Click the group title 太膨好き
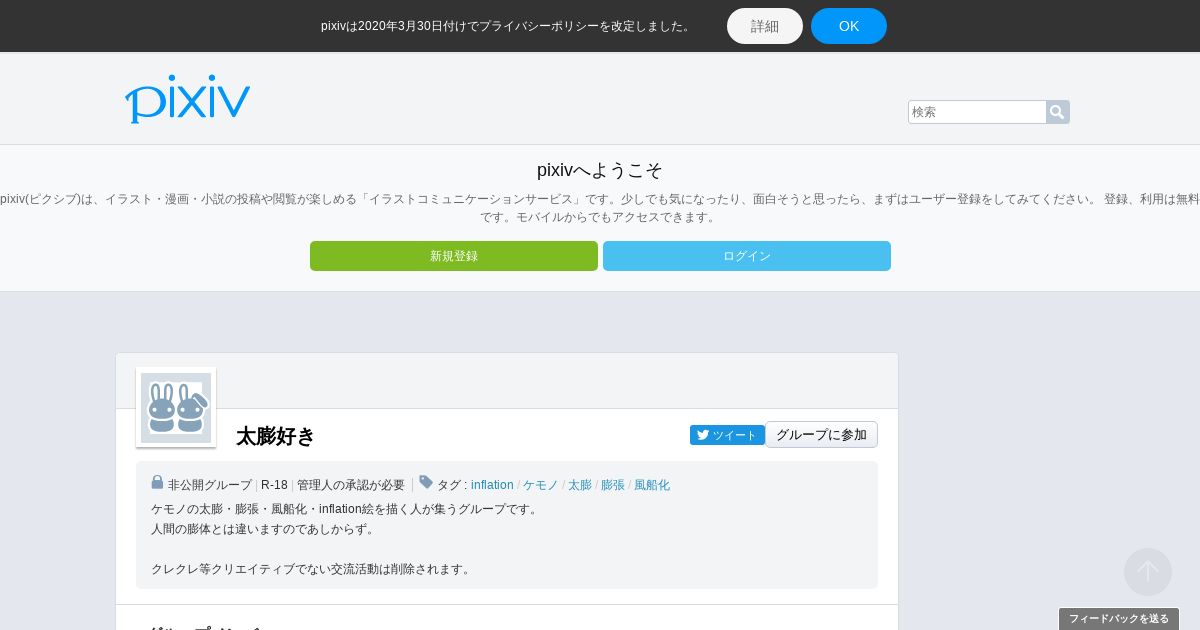1200x630 pixels. pyautogui.click(x=276, y=436)
